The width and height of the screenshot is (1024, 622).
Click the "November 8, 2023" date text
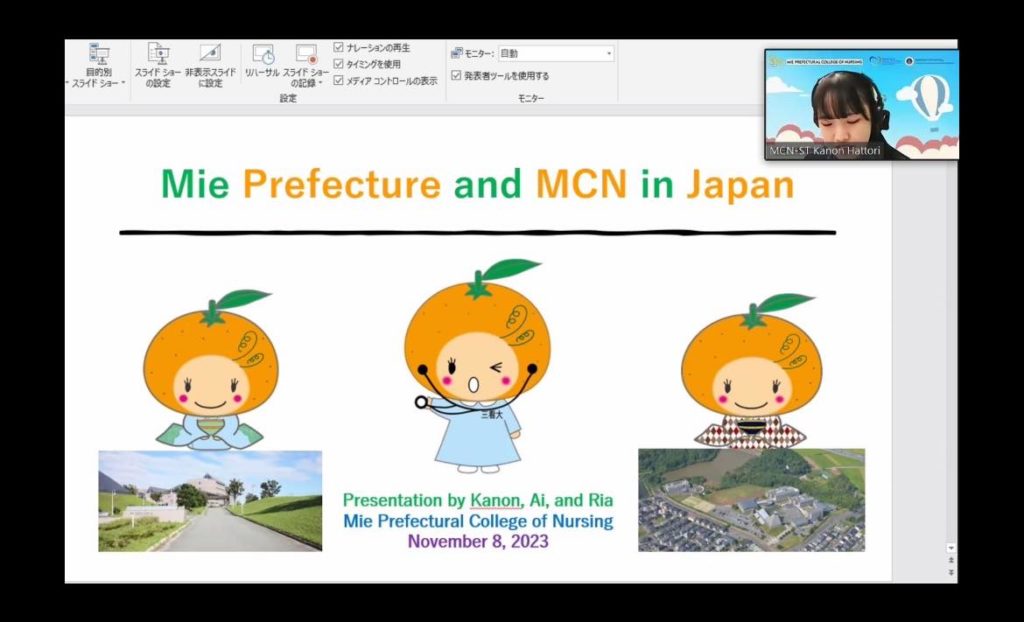click(x=477, y=541)
